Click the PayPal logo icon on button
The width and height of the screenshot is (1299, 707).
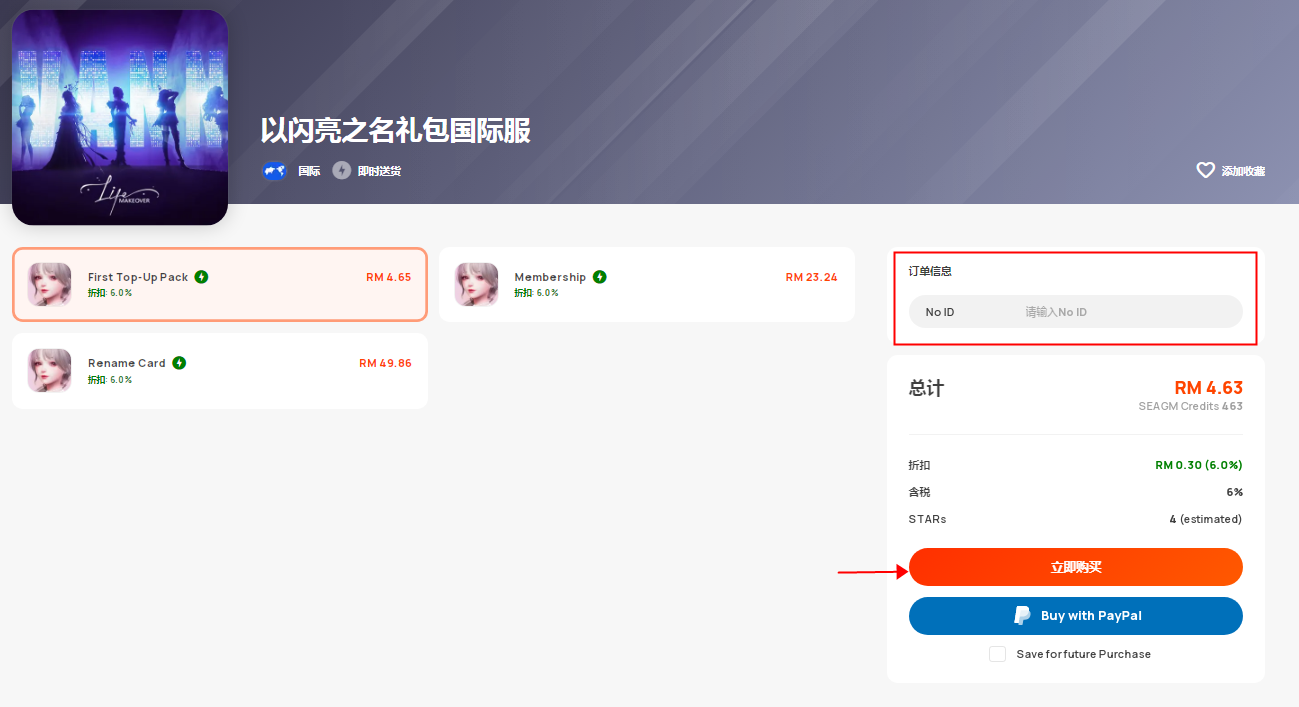point(1022,616)
